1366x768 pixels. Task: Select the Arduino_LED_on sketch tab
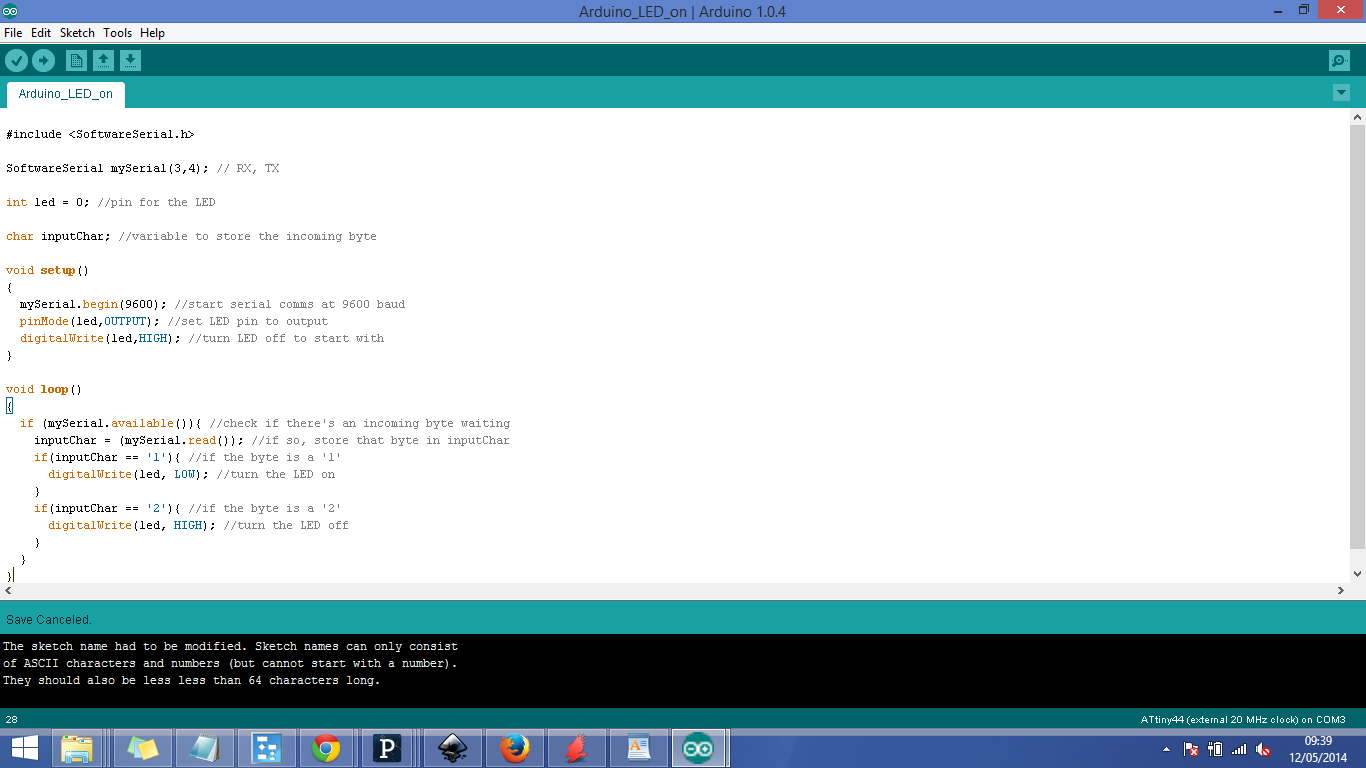(x=66, y=94)
